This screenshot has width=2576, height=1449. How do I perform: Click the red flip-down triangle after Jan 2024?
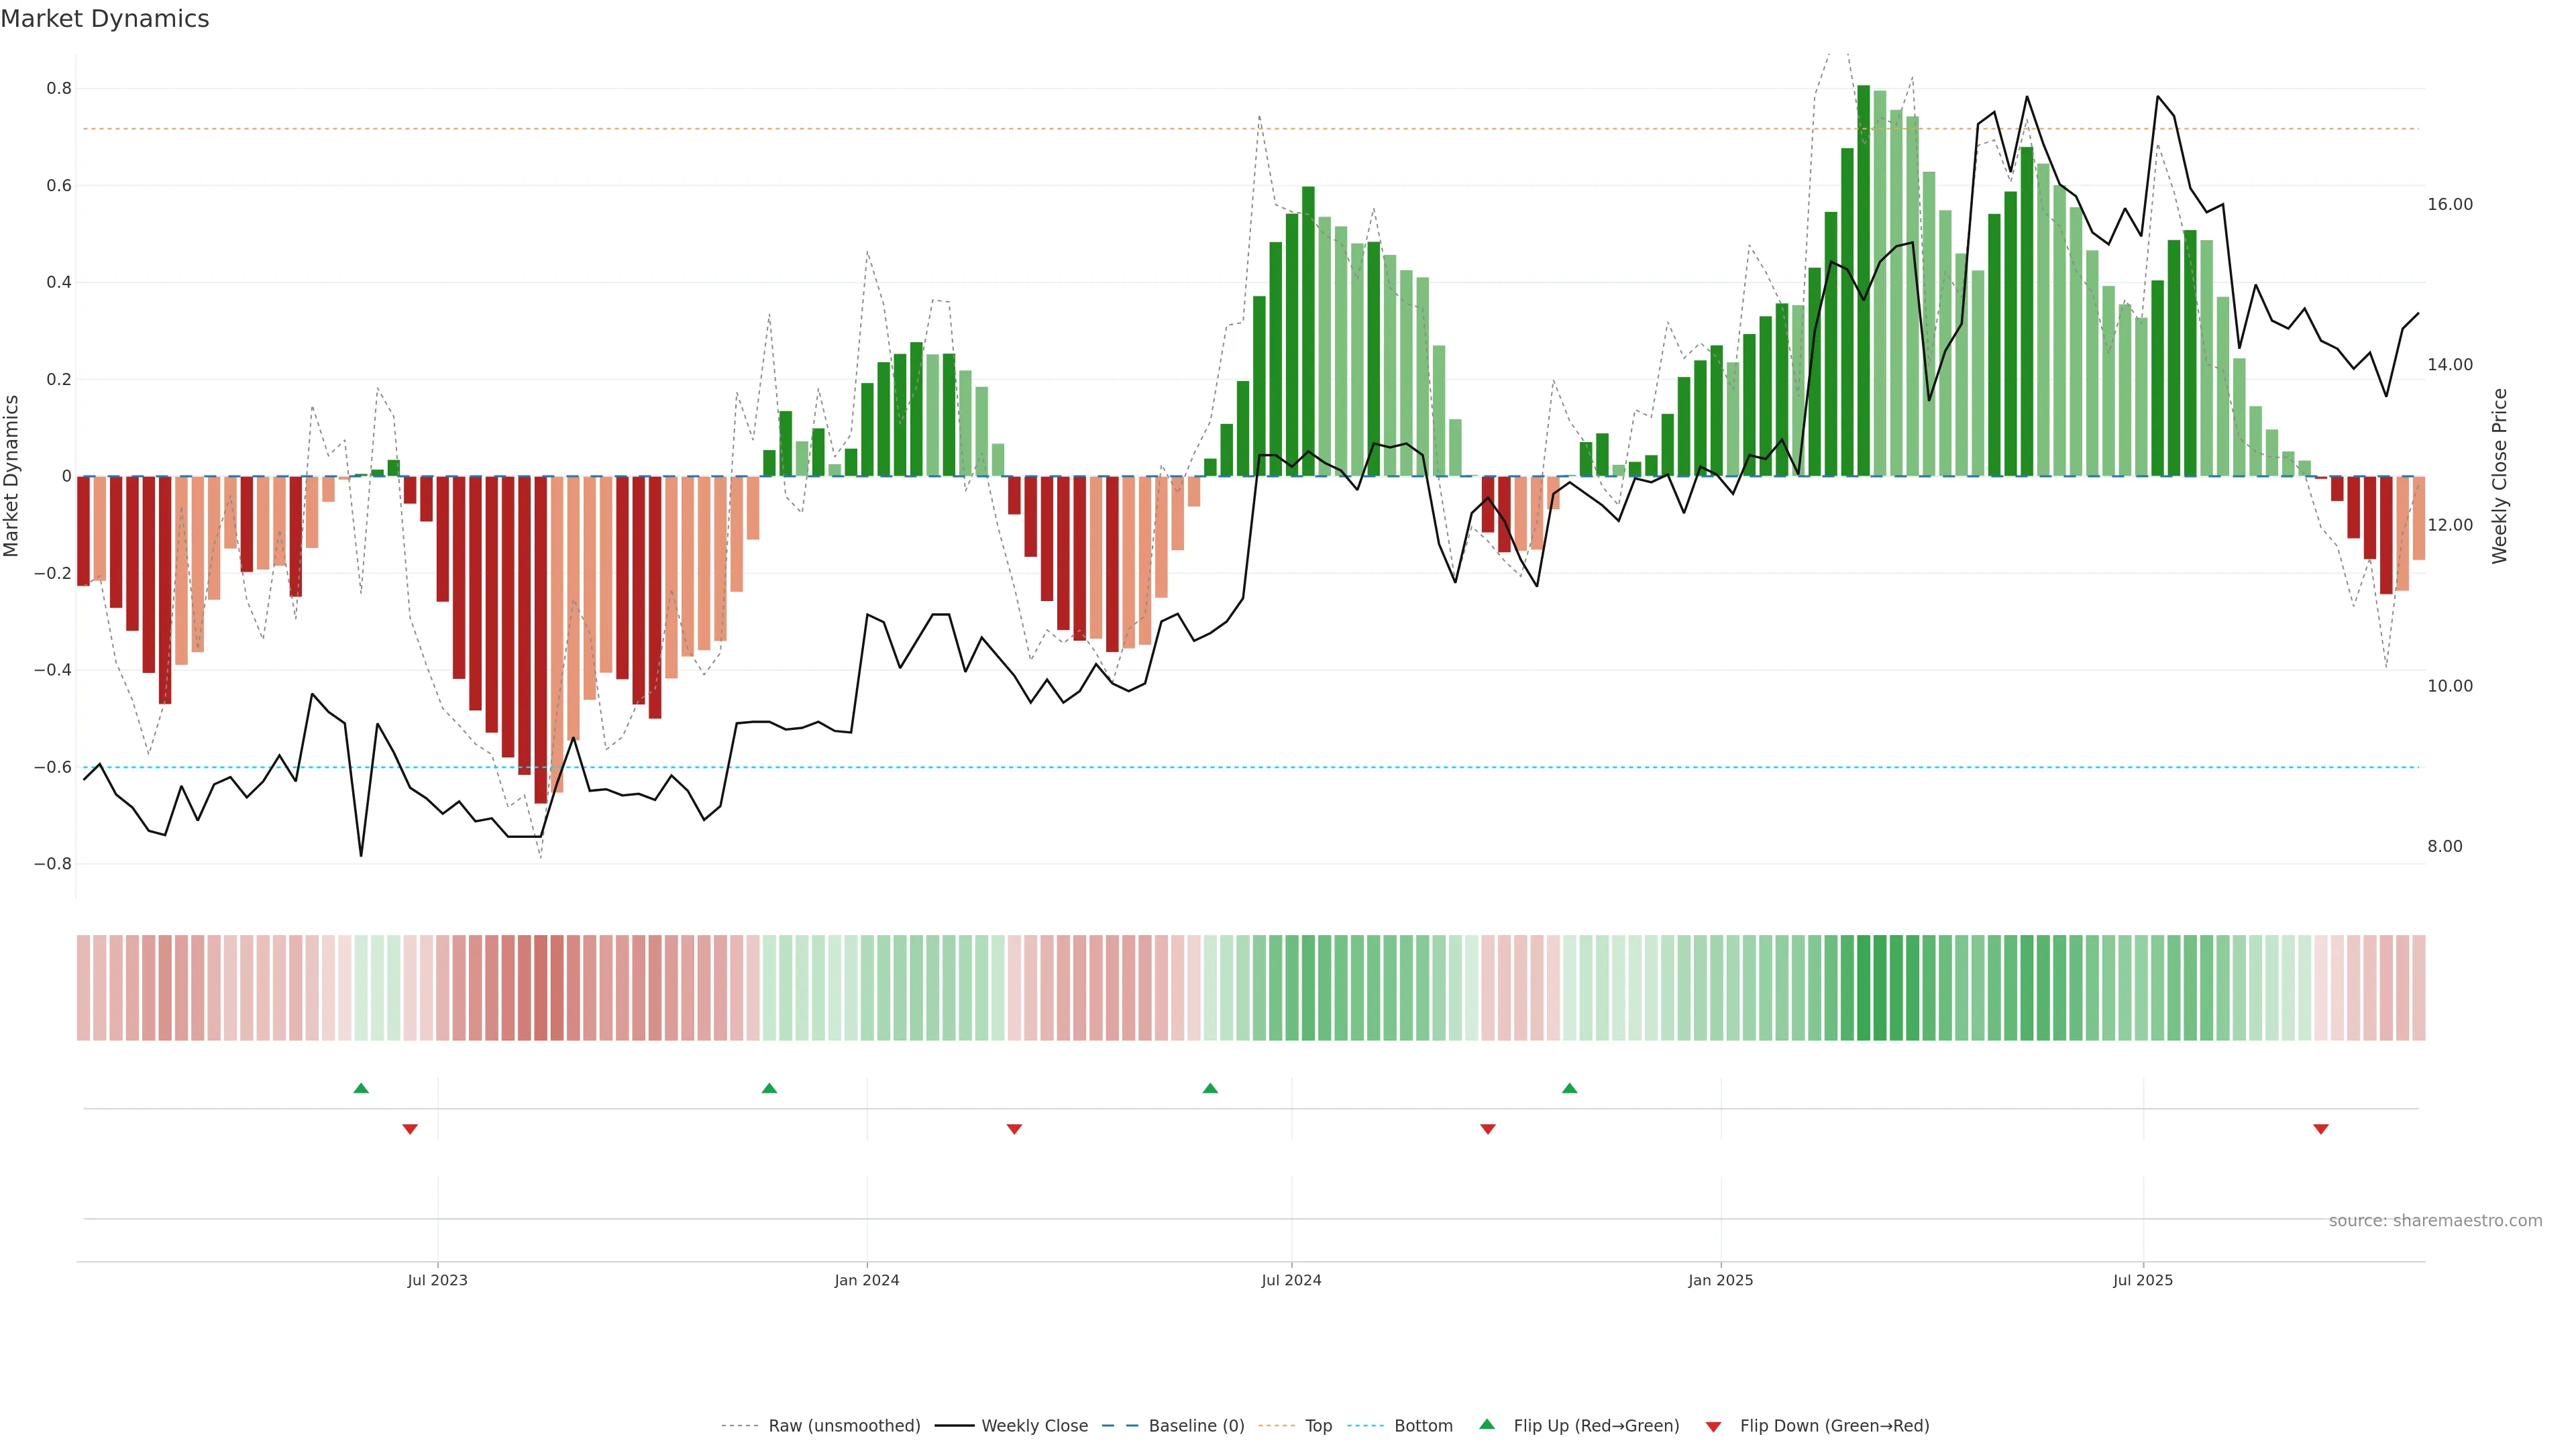tap(1014, 1129)
